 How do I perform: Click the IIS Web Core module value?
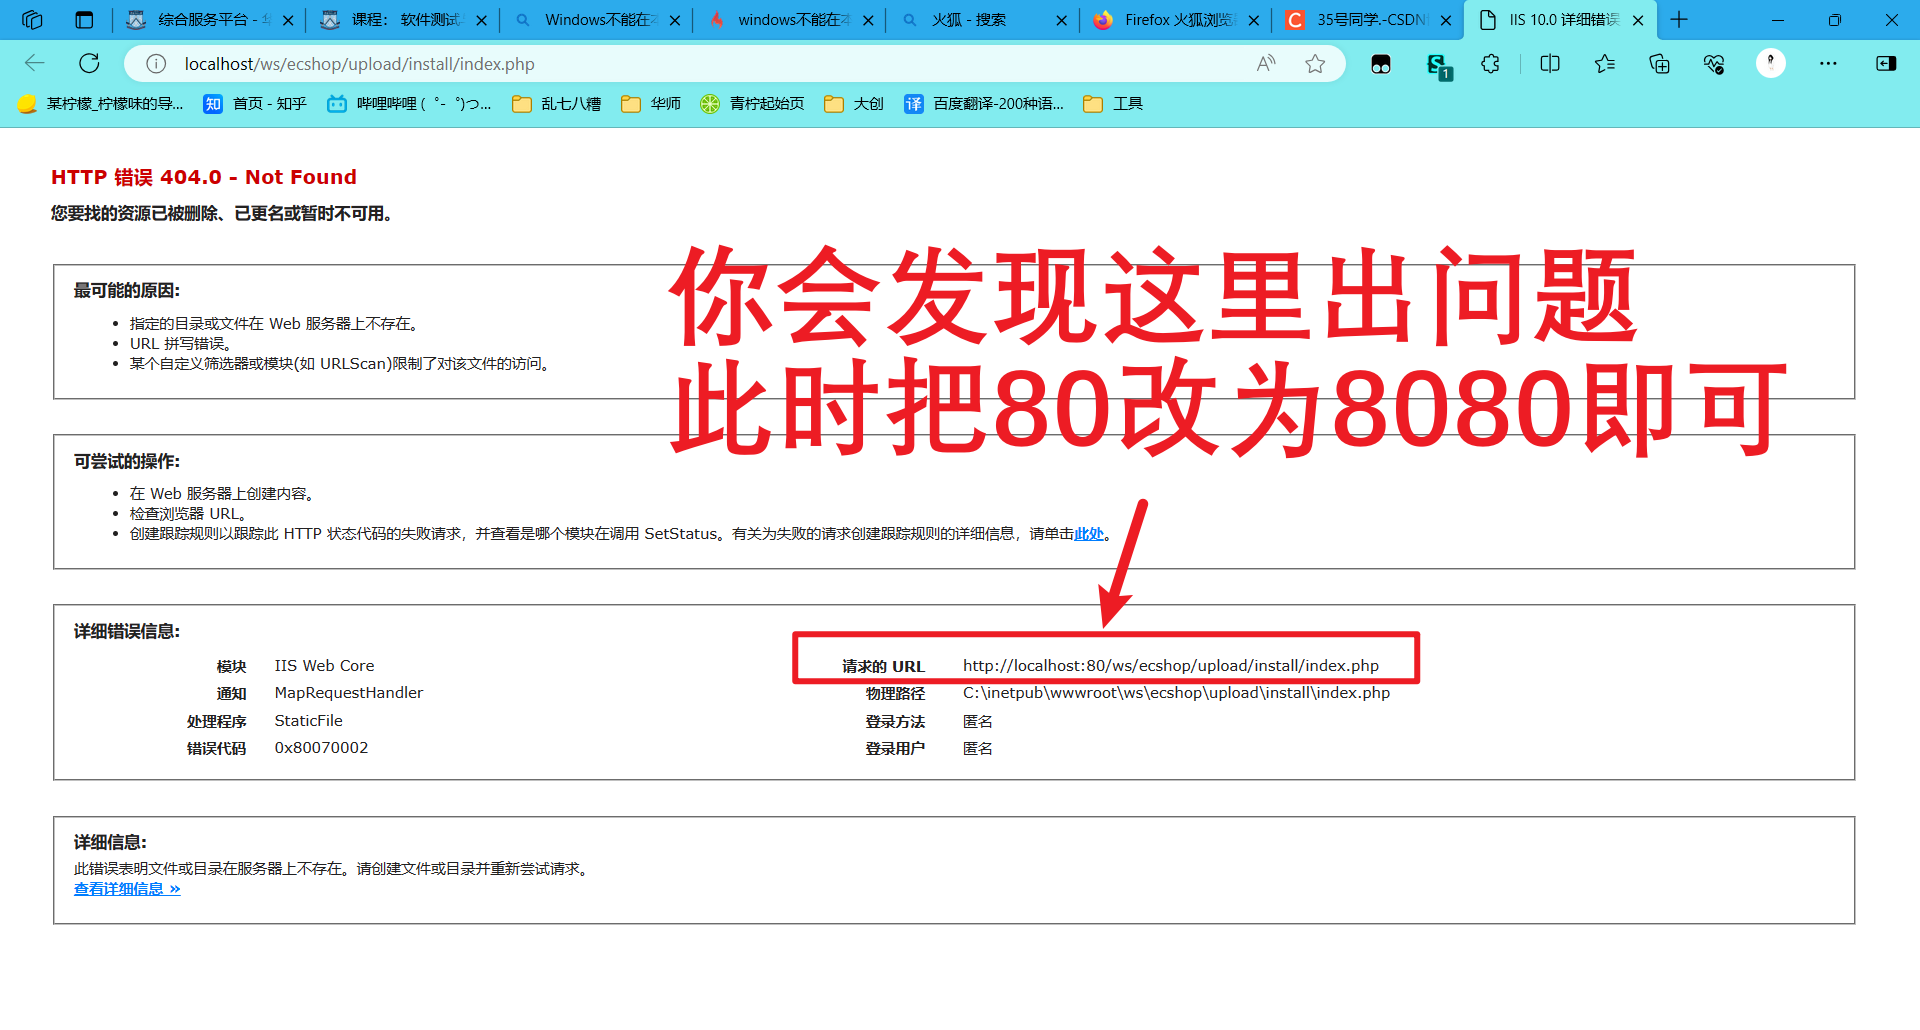coord(324,666)
